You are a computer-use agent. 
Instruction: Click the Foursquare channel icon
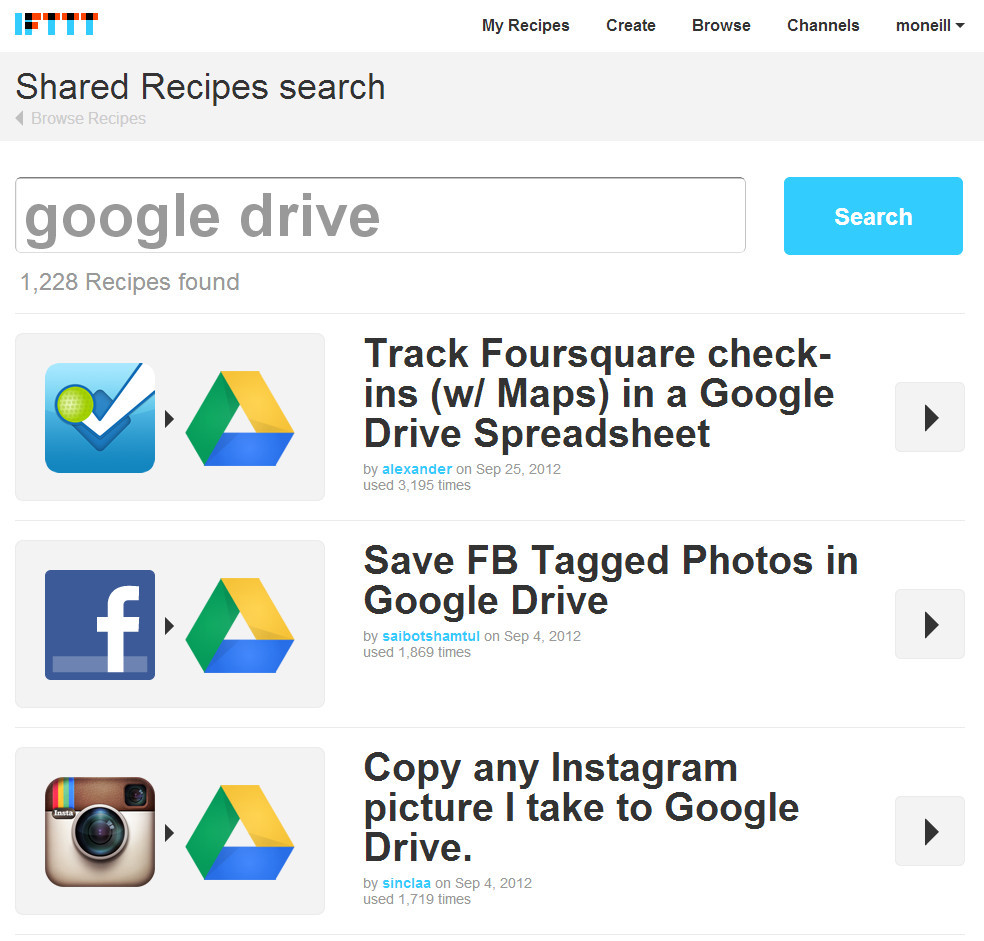[100, 417]
